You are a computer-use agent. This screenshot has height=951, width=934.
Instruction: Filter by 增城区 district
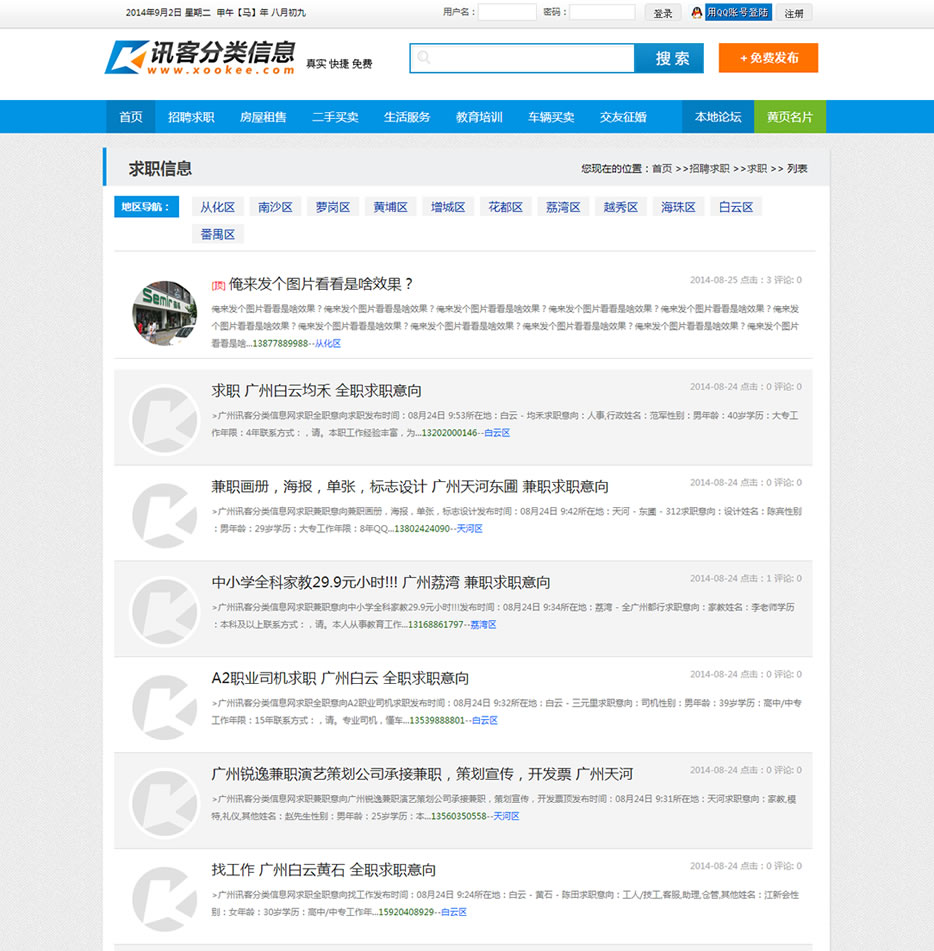pyautogui.click(x=448, y=207)
